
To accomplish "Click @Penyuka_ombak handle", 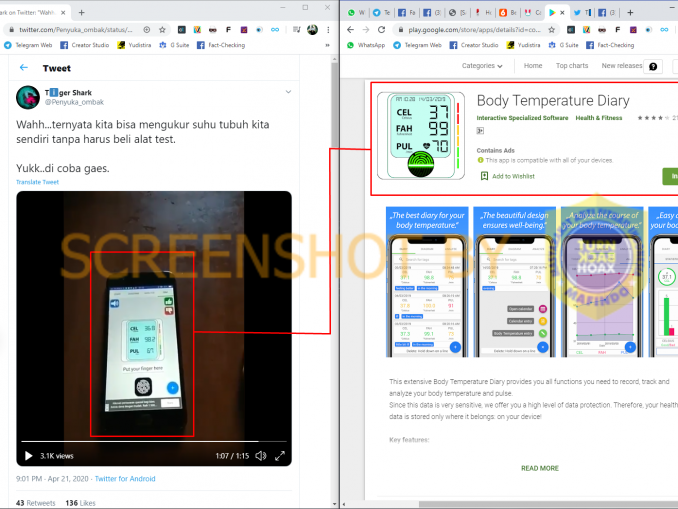I will (x=74, y=102).
